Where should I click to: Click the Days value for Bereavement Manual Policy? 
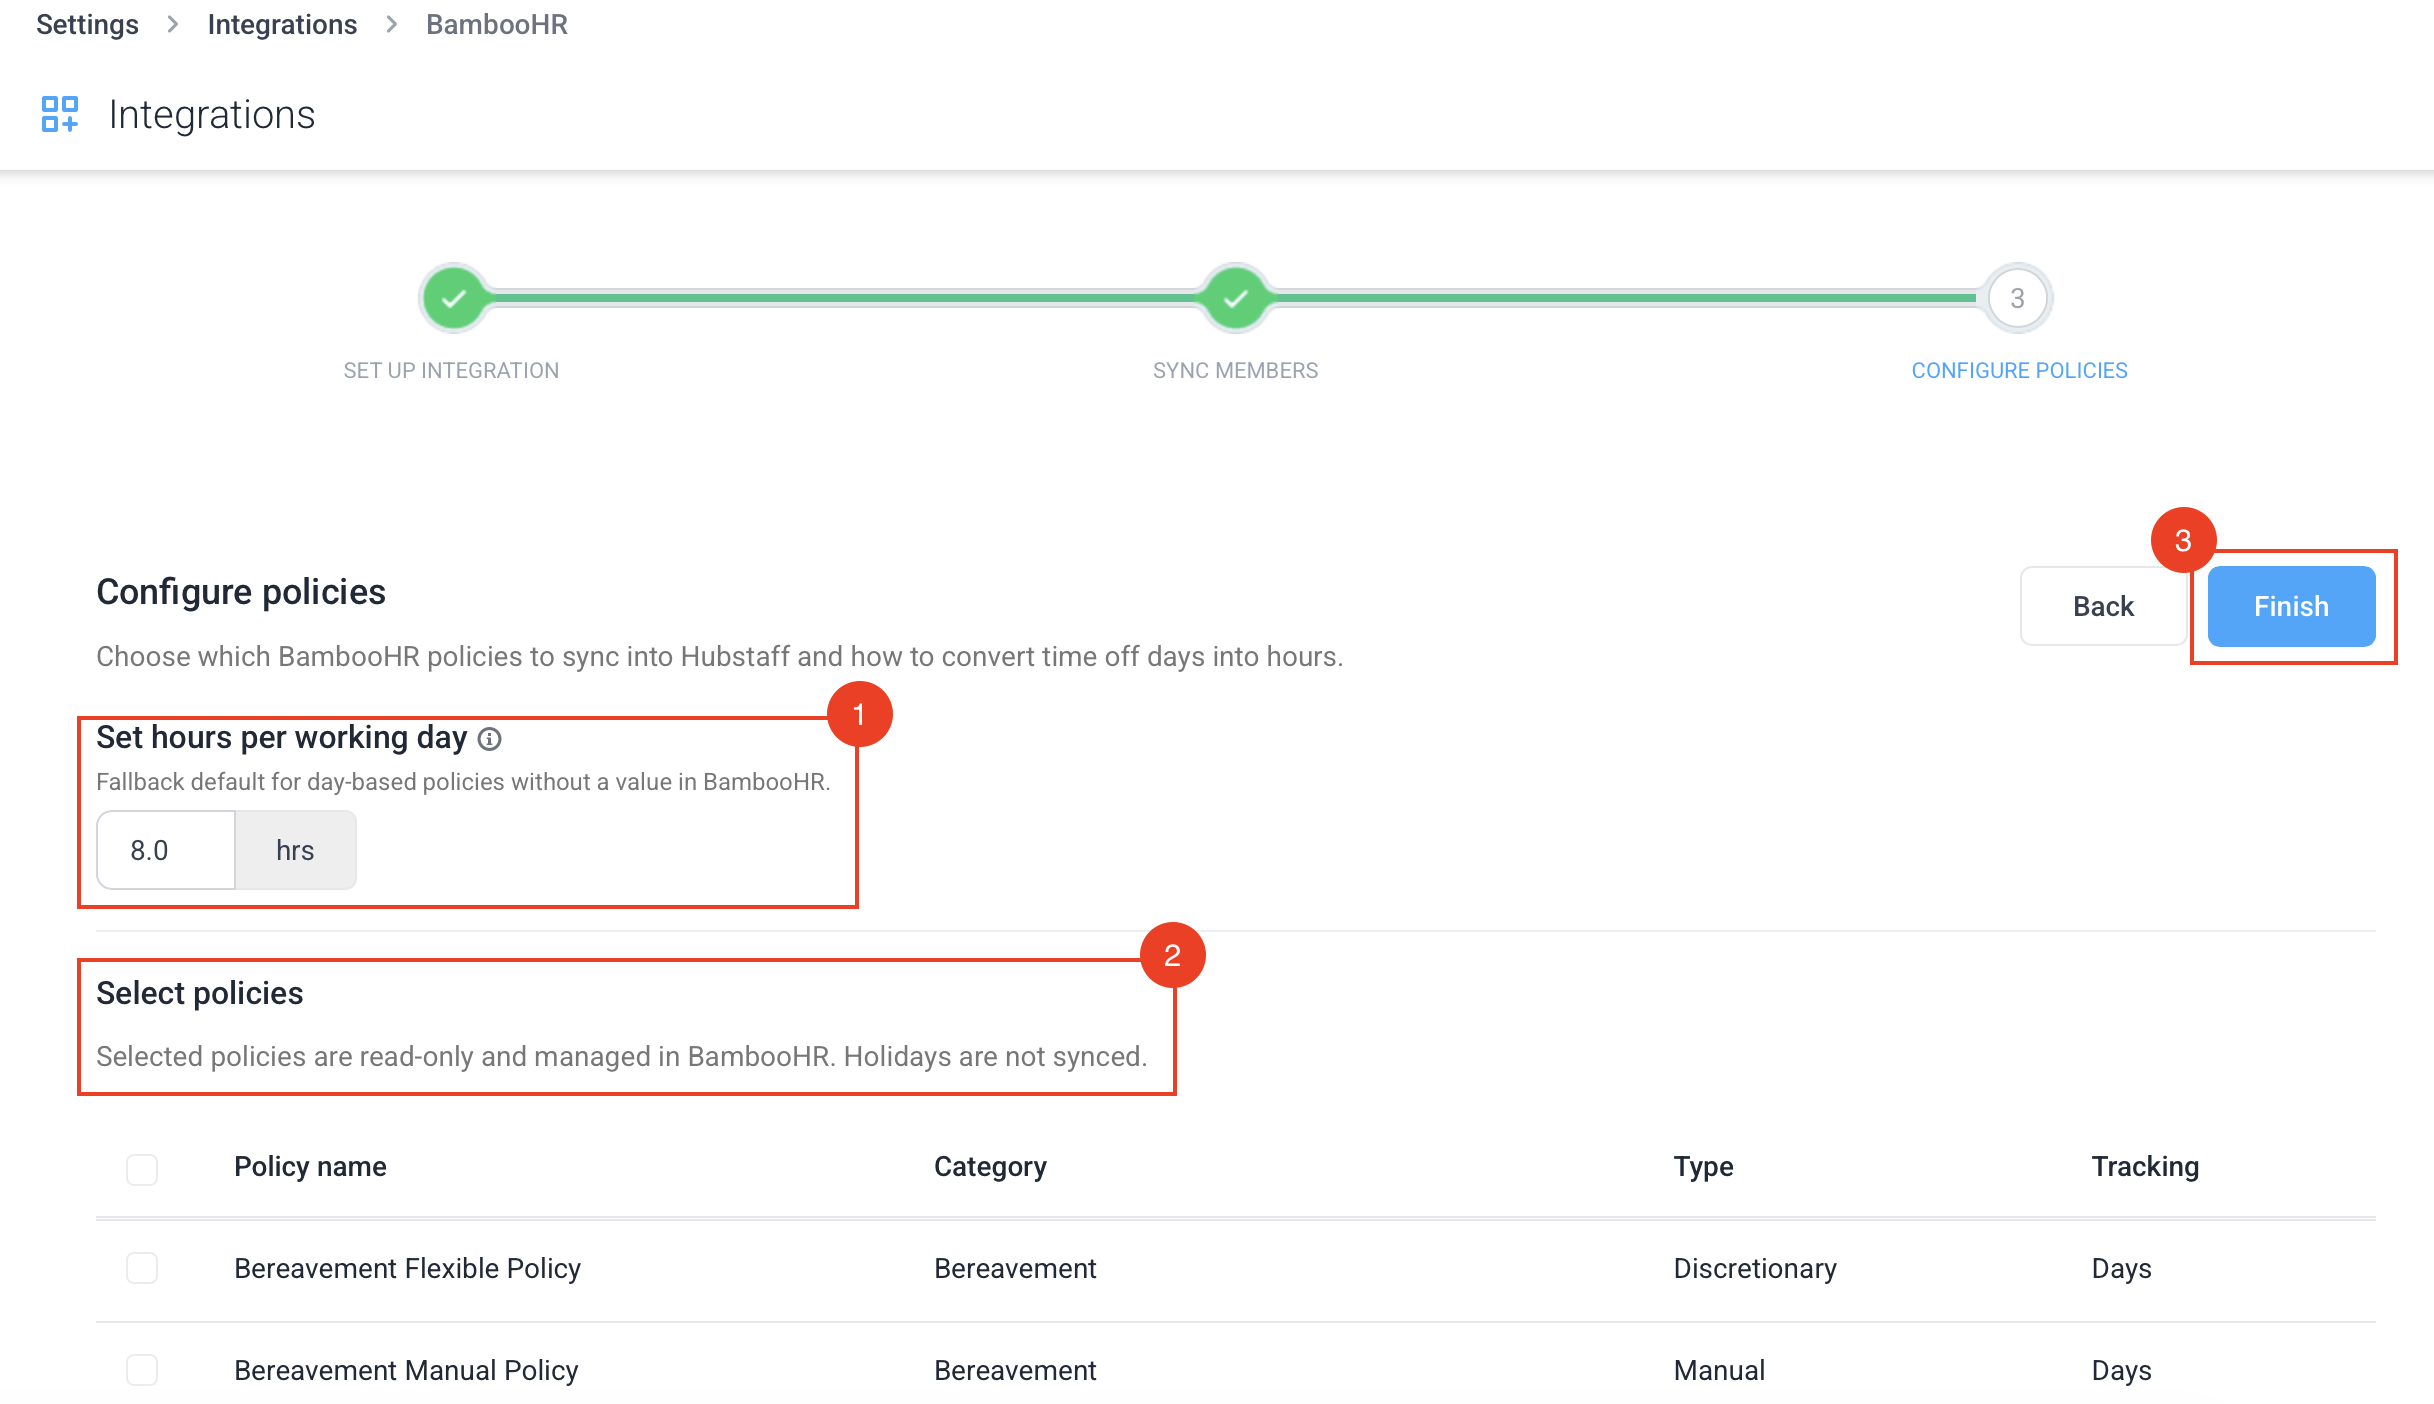click(x=2121, y=1370)
